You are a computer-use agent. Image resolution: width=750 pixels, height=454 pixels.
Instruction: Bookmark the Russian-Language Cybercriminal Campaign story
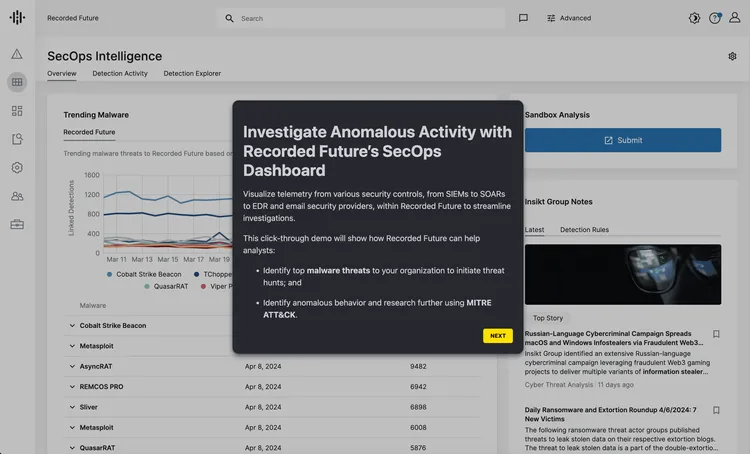tap(716, 334)
